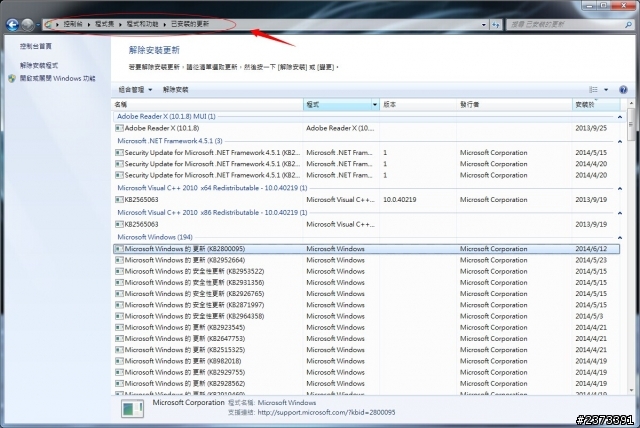This screenshot has width=640, height=428.
Task: Click the icon of security update KB2926765
Action: click(x=119, y=294)
